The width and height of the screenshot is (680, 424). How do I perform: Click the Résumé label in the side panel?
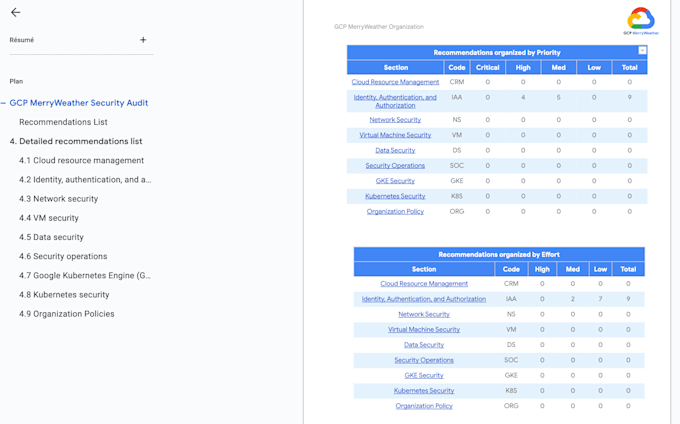[x=22, y=40]
